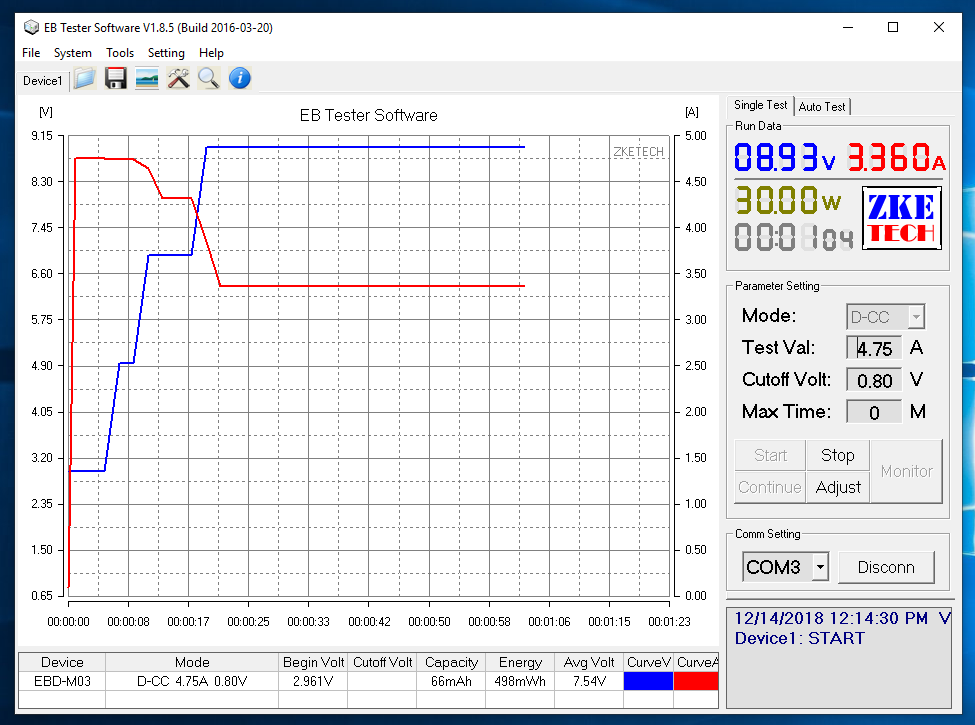
Task: Switch to the Auto Test tab
Action: [822, 106]
